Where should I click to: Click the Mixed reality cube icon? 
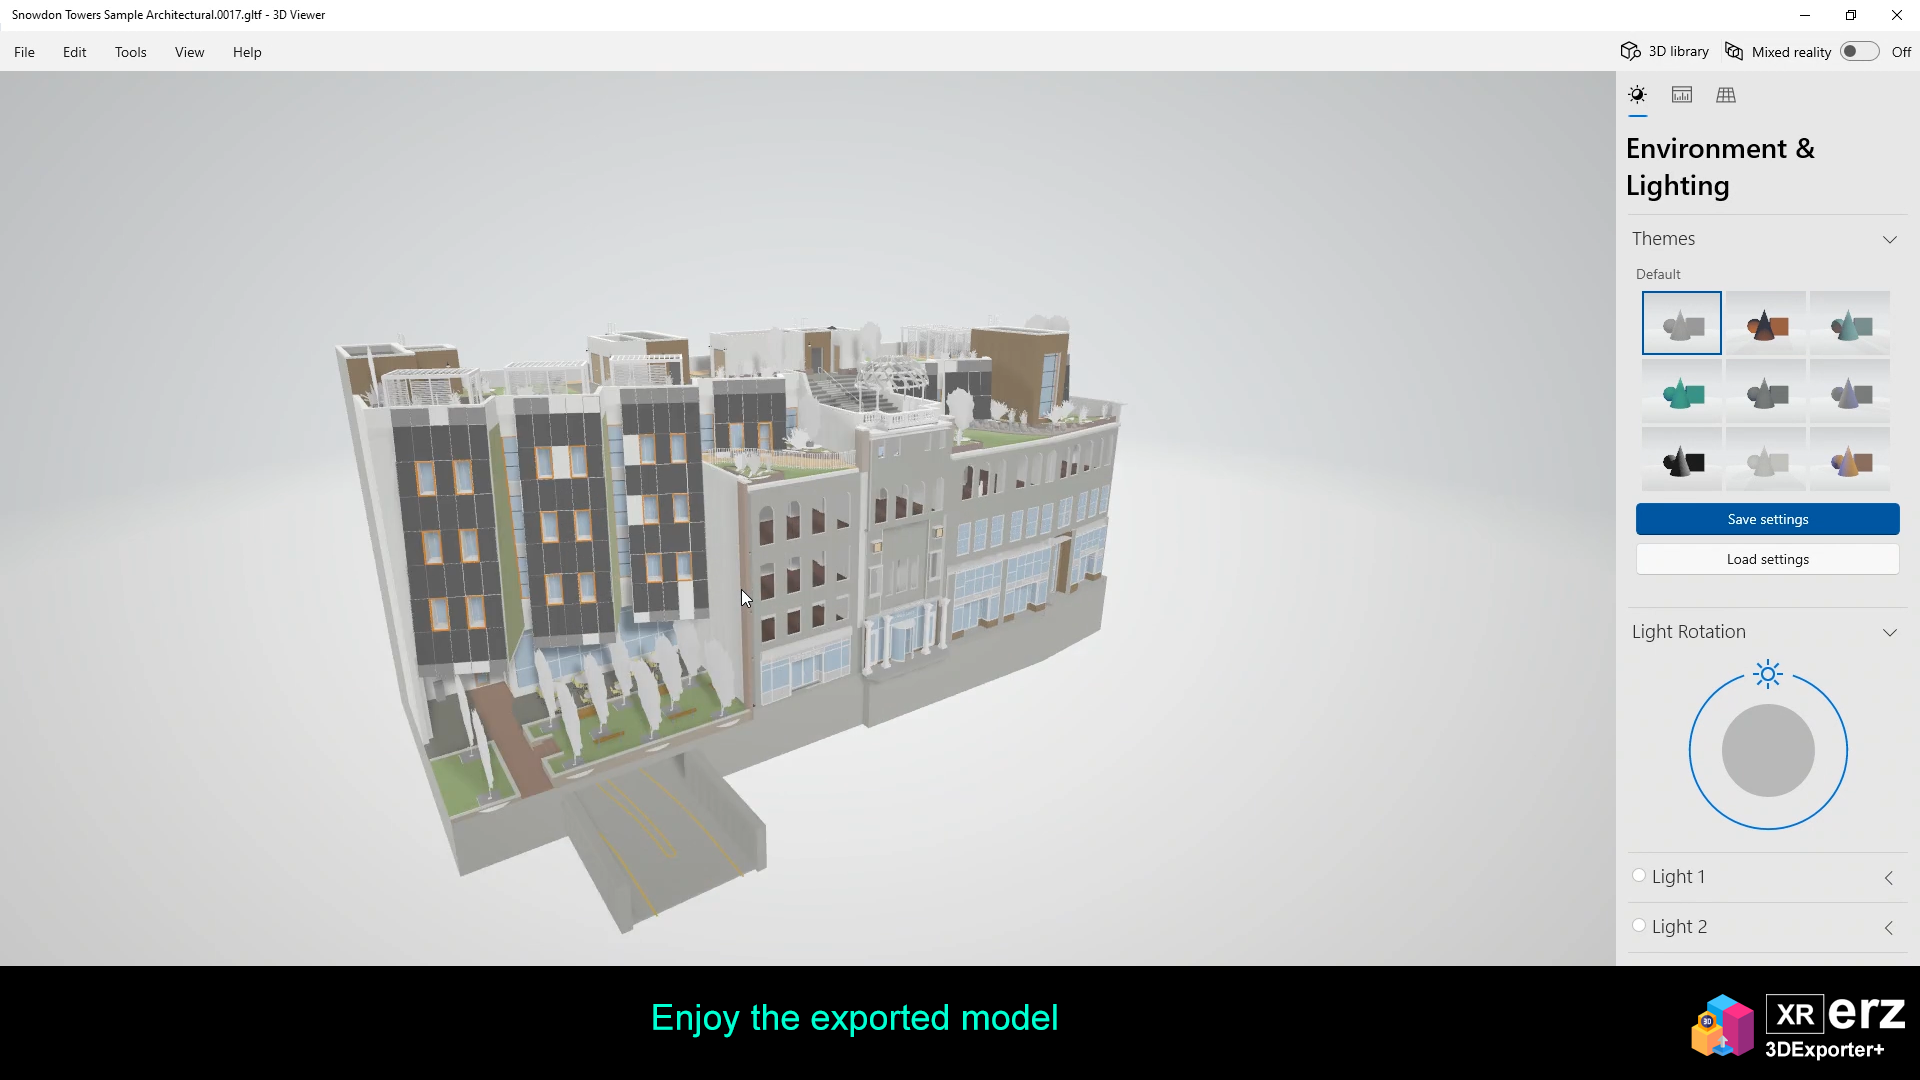tap(1735, 52)
